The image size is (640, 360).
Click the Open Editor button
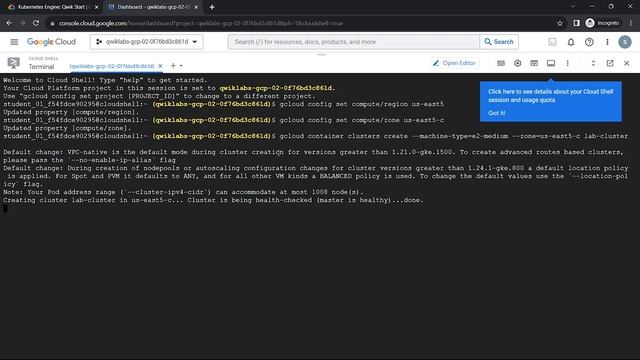pyautogui.click(x=454, y=63)
